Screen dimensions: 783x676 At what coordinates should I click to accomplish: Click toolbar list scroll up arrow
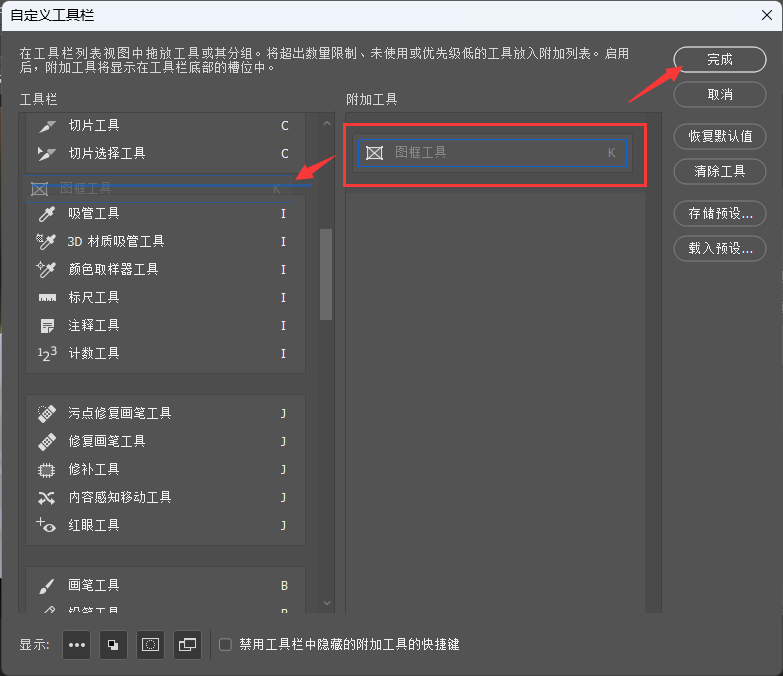[x=327, y=123]
